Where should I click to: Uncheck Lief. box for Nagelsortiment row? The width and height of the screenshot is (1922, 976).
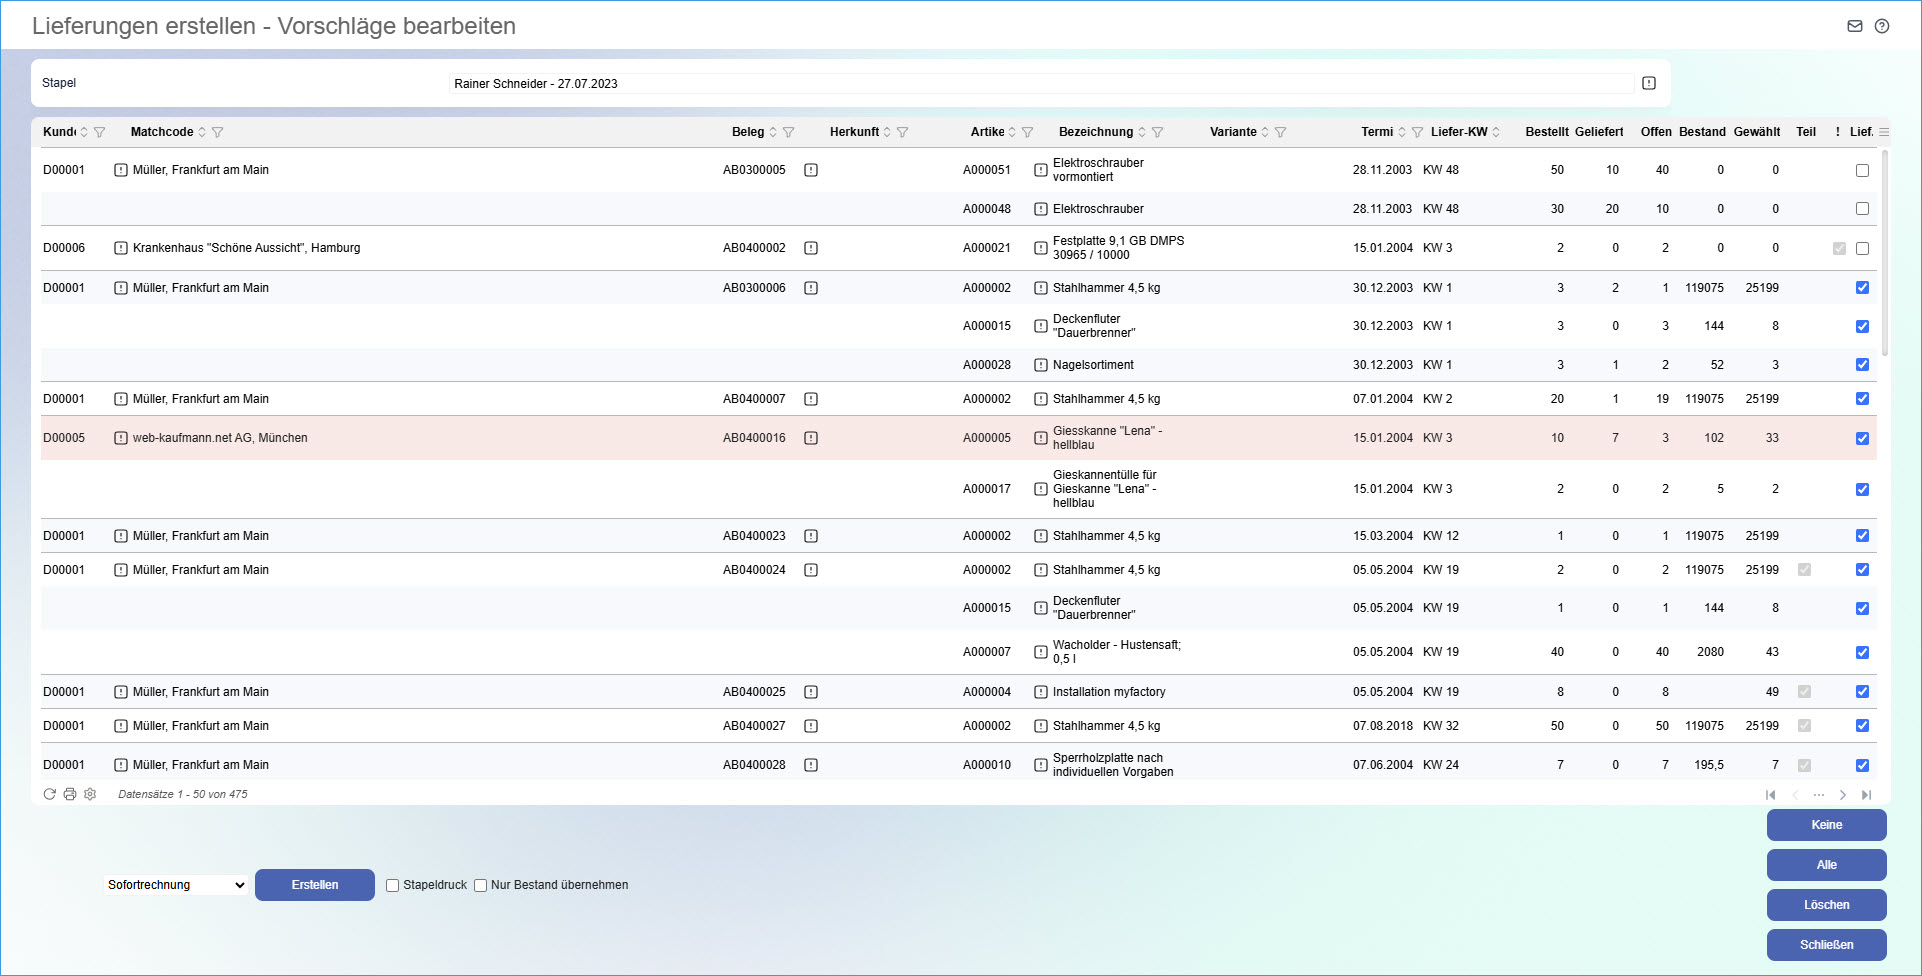[1862, 365]
